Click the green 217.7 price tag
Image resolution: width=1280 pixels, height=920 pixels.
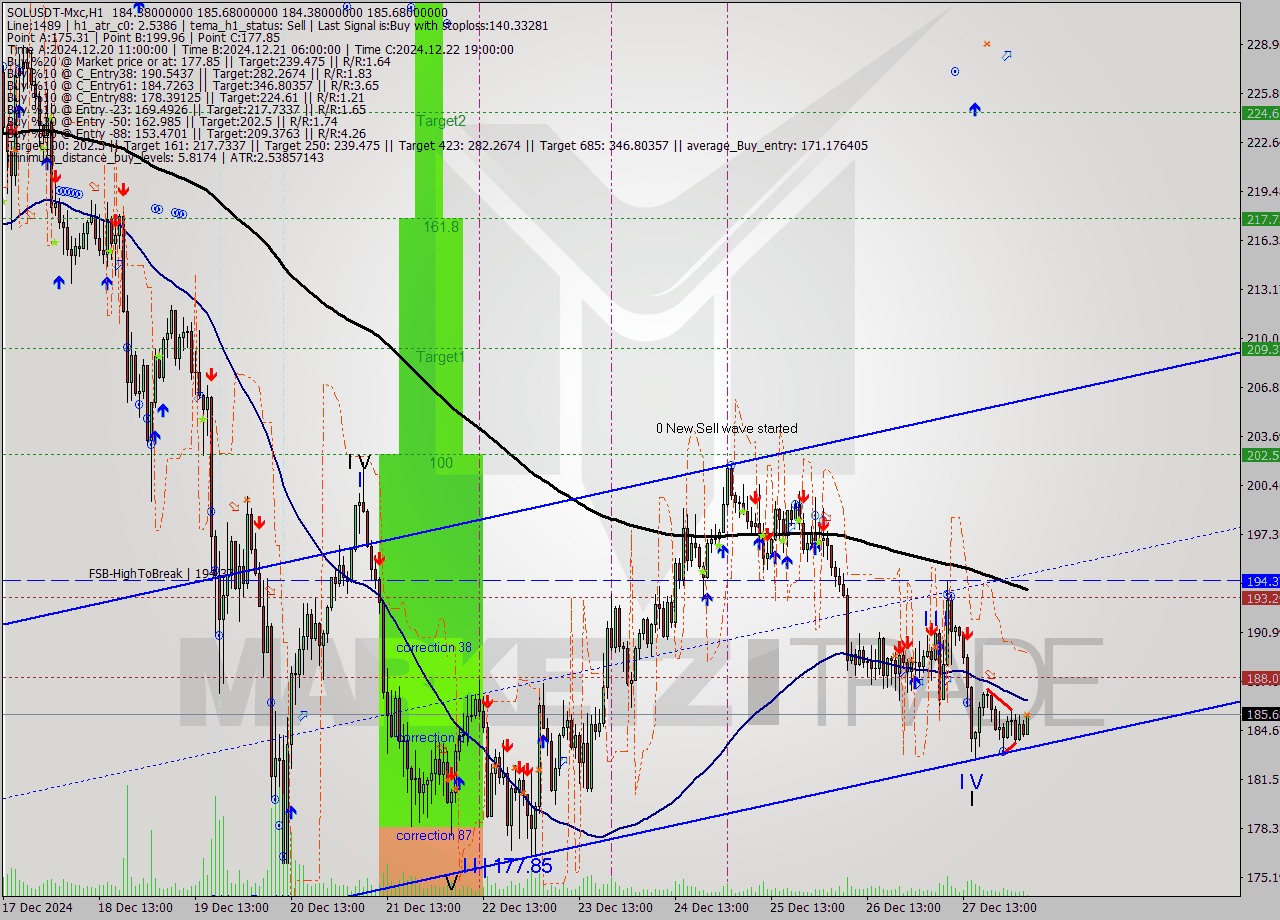tap(1260, 219)
